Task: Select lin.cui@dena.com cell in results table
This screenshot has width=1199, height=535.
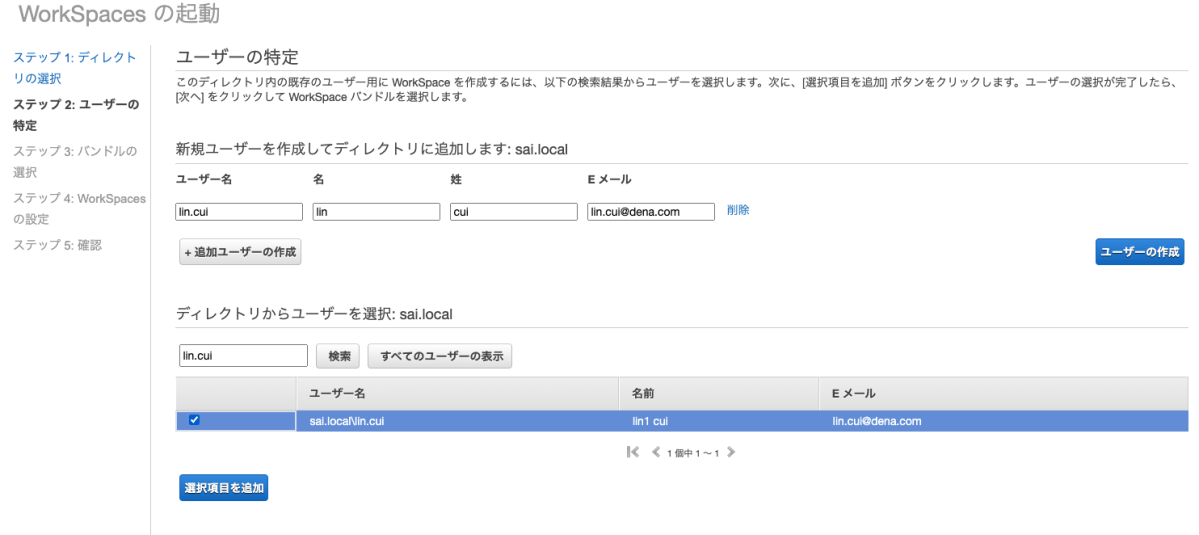Action: tap(1003, 421)
